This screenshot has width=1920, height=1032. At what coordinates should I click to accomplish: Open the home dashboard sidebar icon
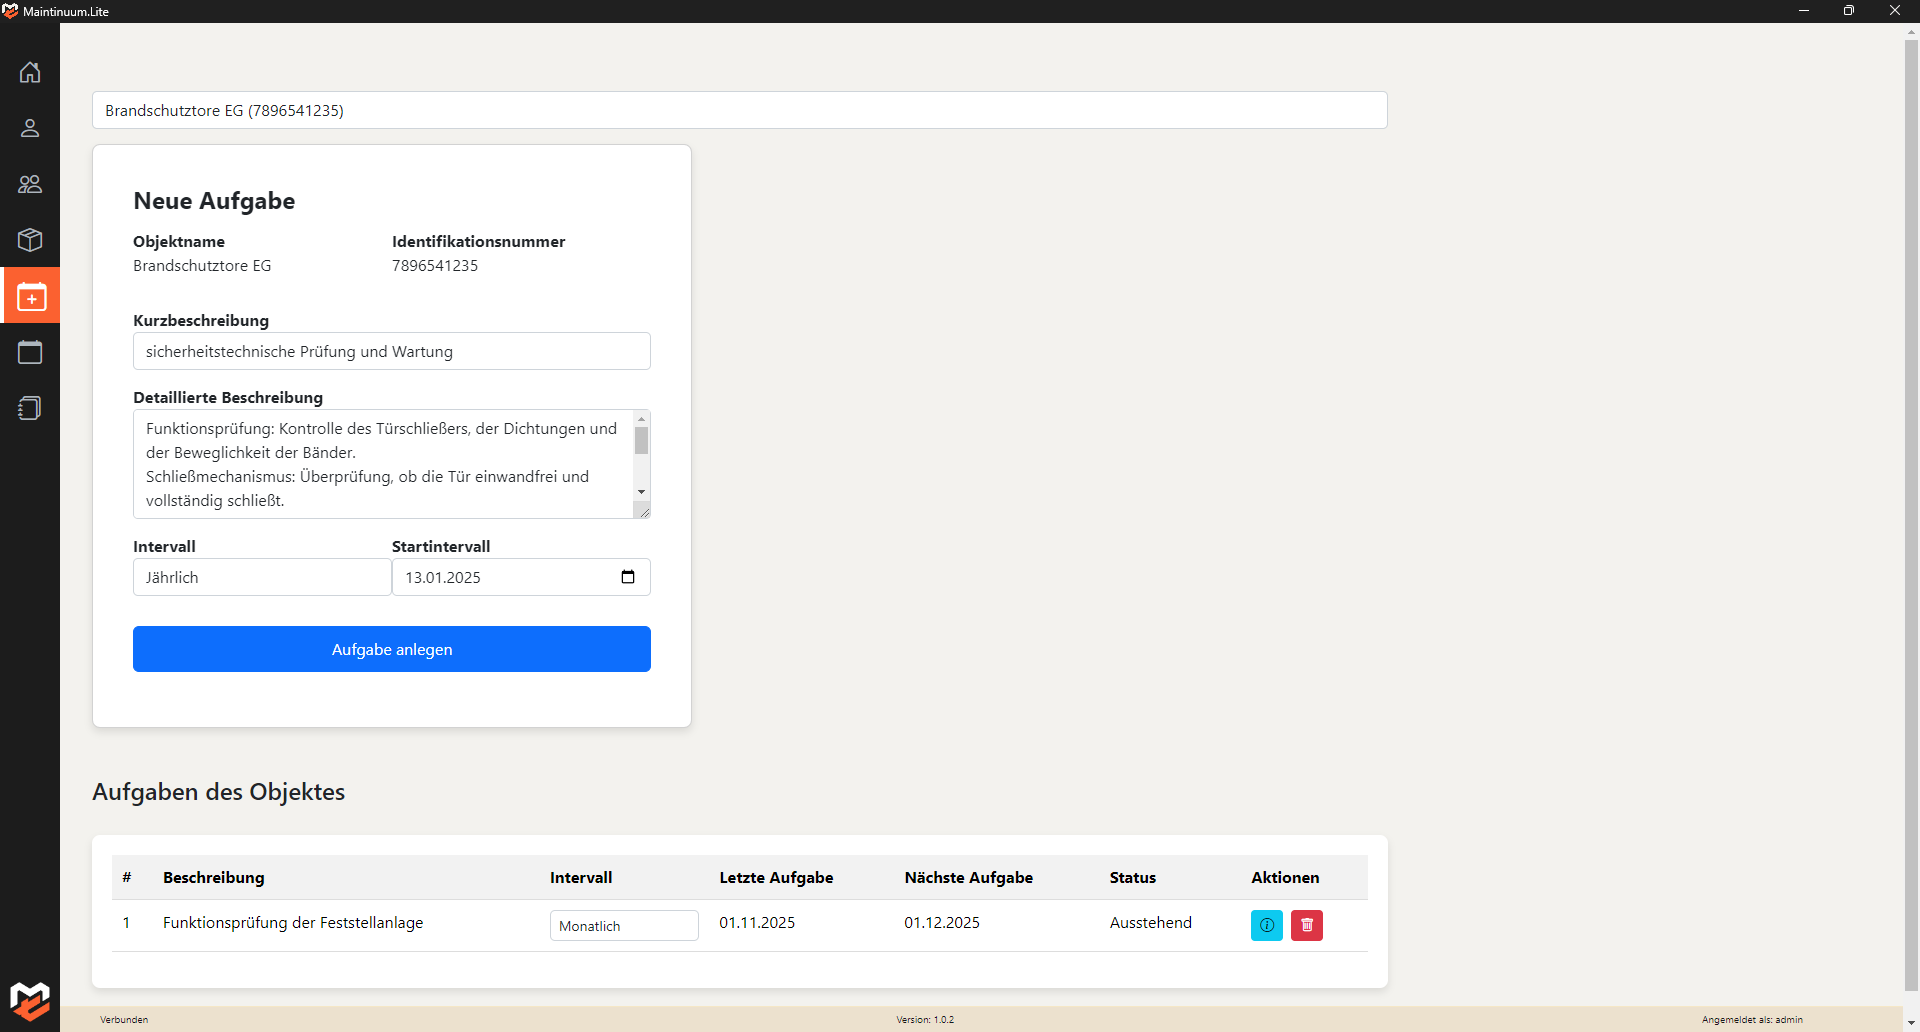pos(30,72)
